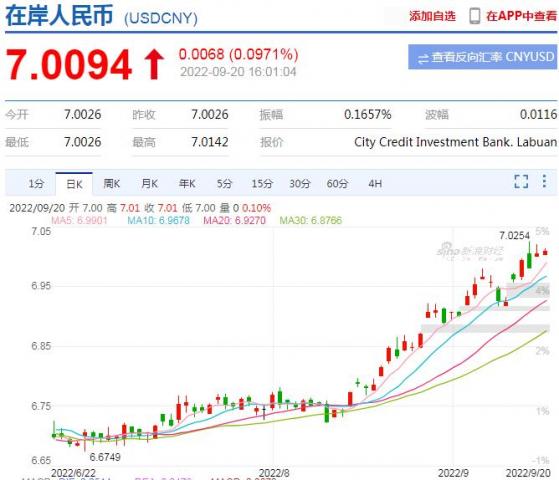559x480 pixels.
Task: Click the last candlestick on the chart
Action: 545,252
